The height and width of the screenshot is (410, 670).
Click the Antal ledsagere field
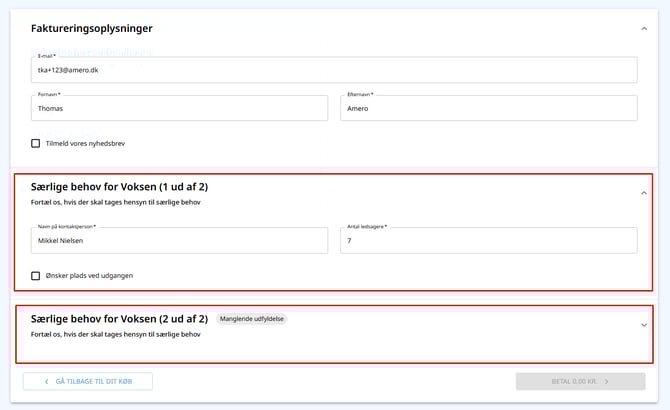(x=488, y=241)
